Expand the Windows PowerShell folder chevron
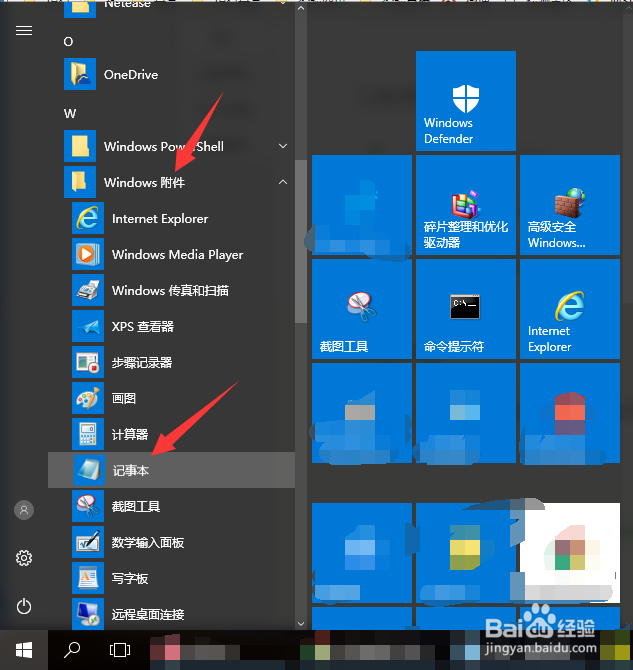The height and width of the screenshot is (670, 633). coord(283,146)
